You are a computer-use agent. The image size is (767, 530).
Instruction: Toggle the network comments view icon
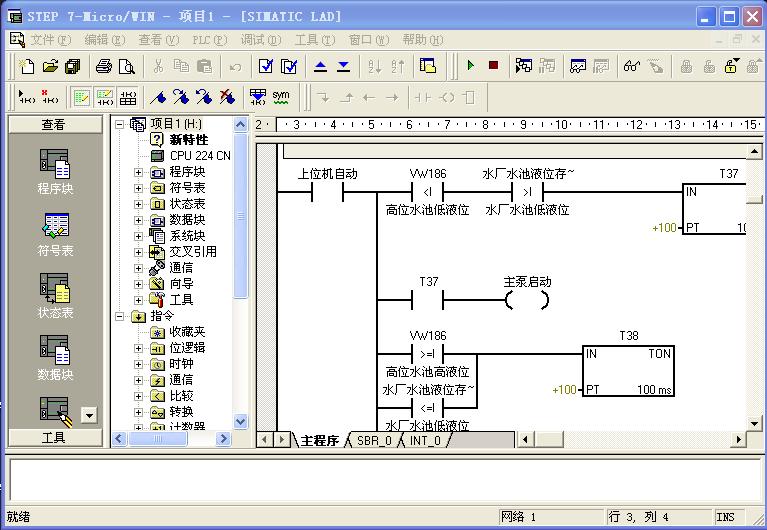pos(104,97)
